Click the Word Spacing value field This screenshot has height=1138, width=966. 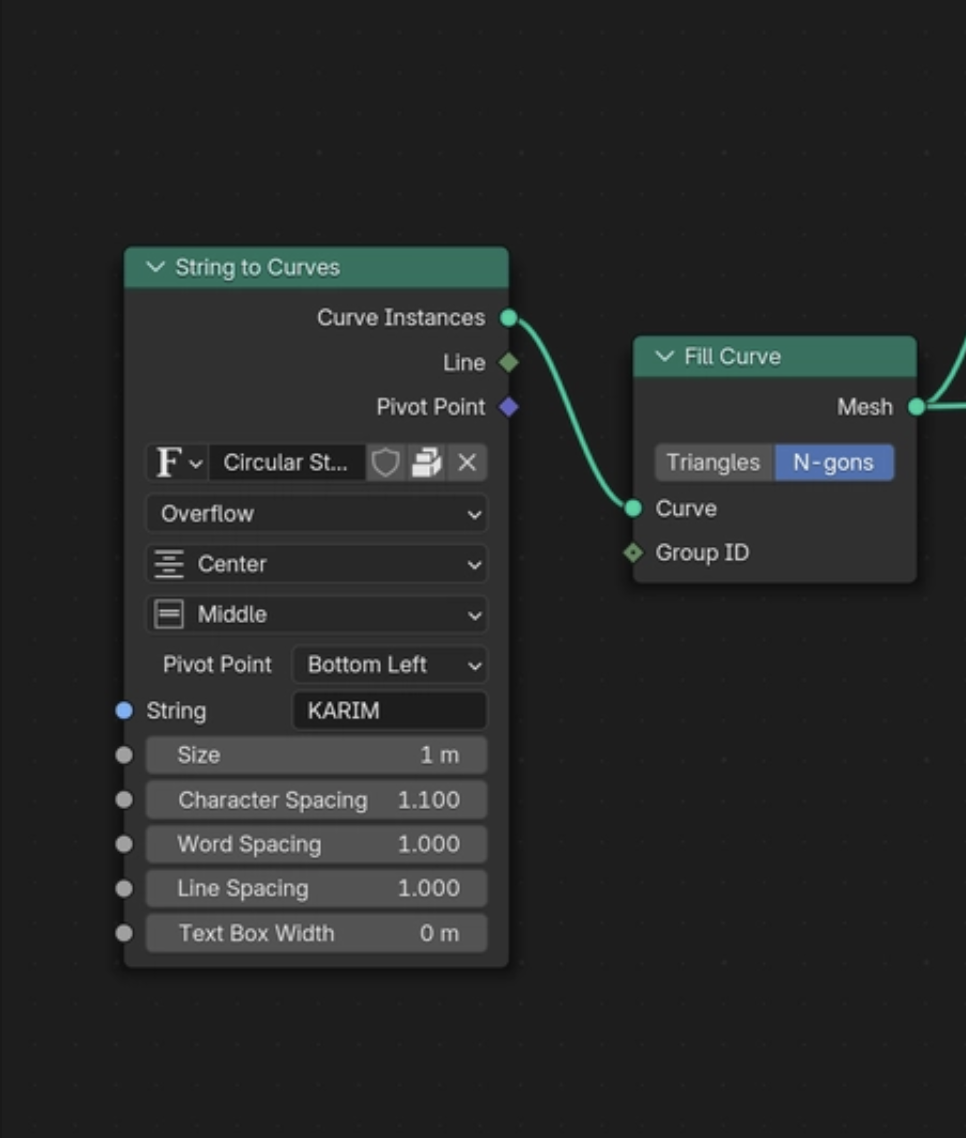click(316, 844)
